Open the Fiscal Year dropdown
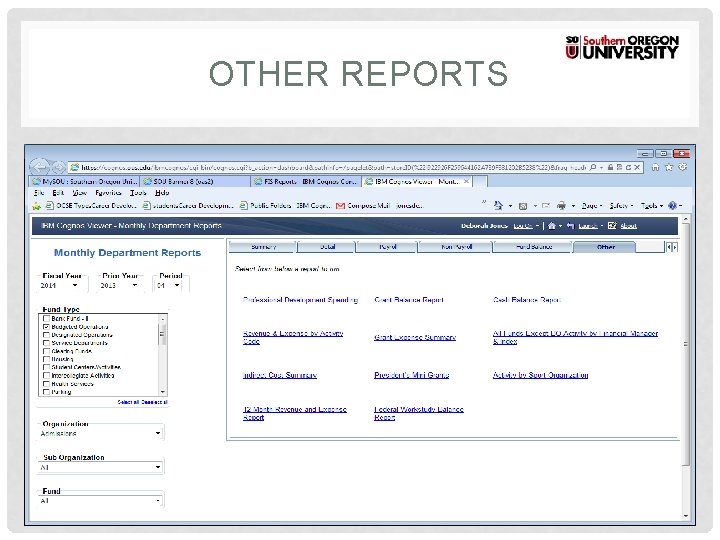The image size is (720, 540). tap(60, 285)
